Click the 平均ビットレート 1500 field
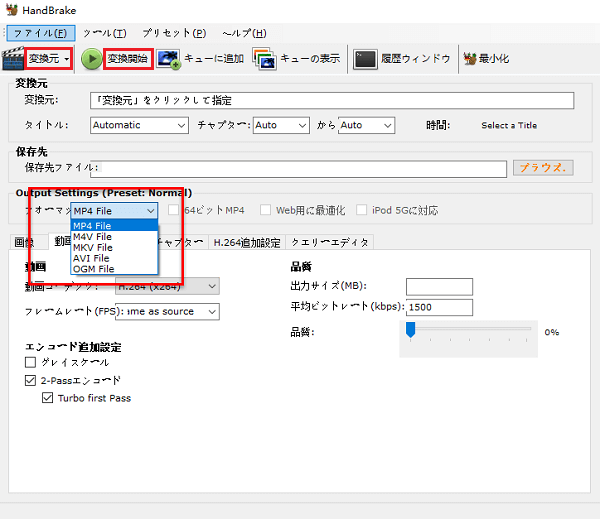The image size is (600, 519). (x=439, y=307)
